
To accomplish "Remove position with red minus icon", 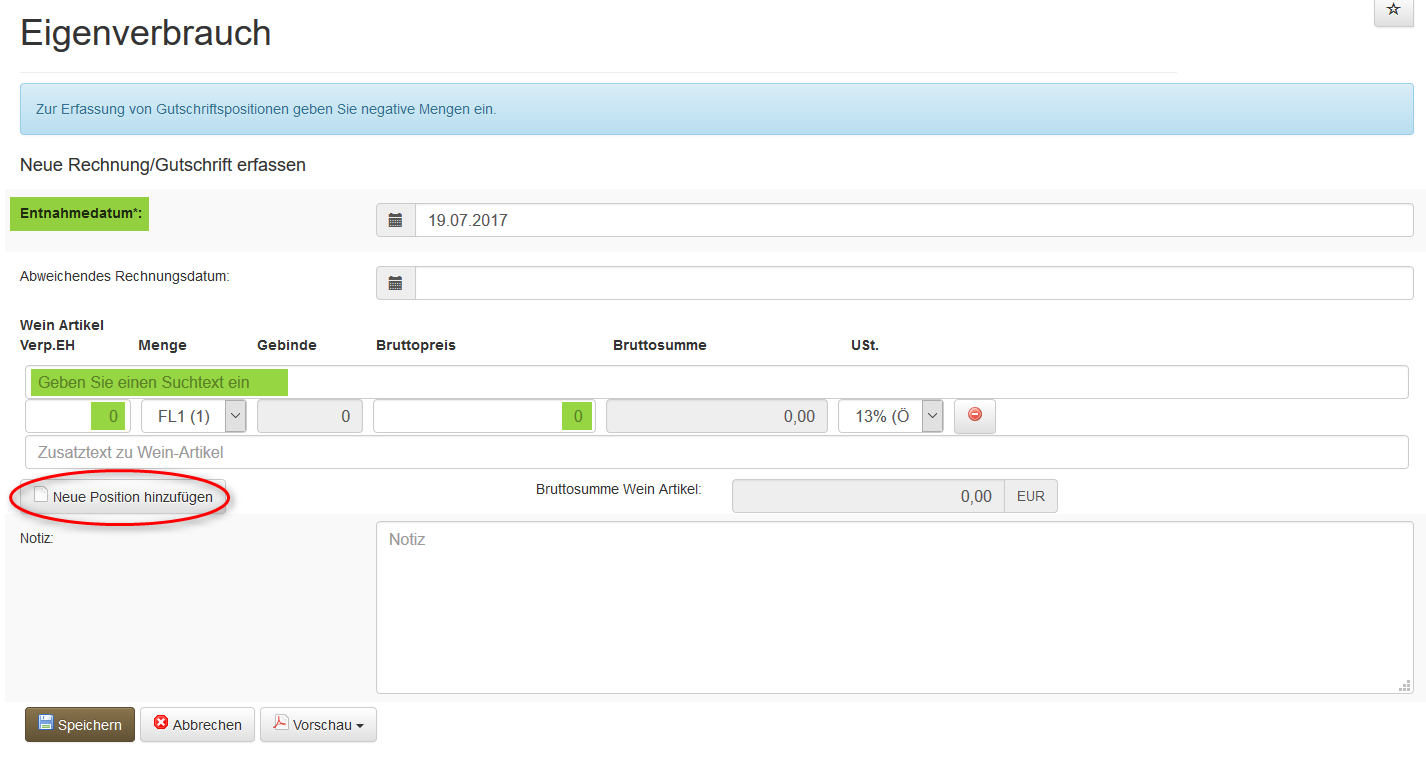I will pos(975,416).
